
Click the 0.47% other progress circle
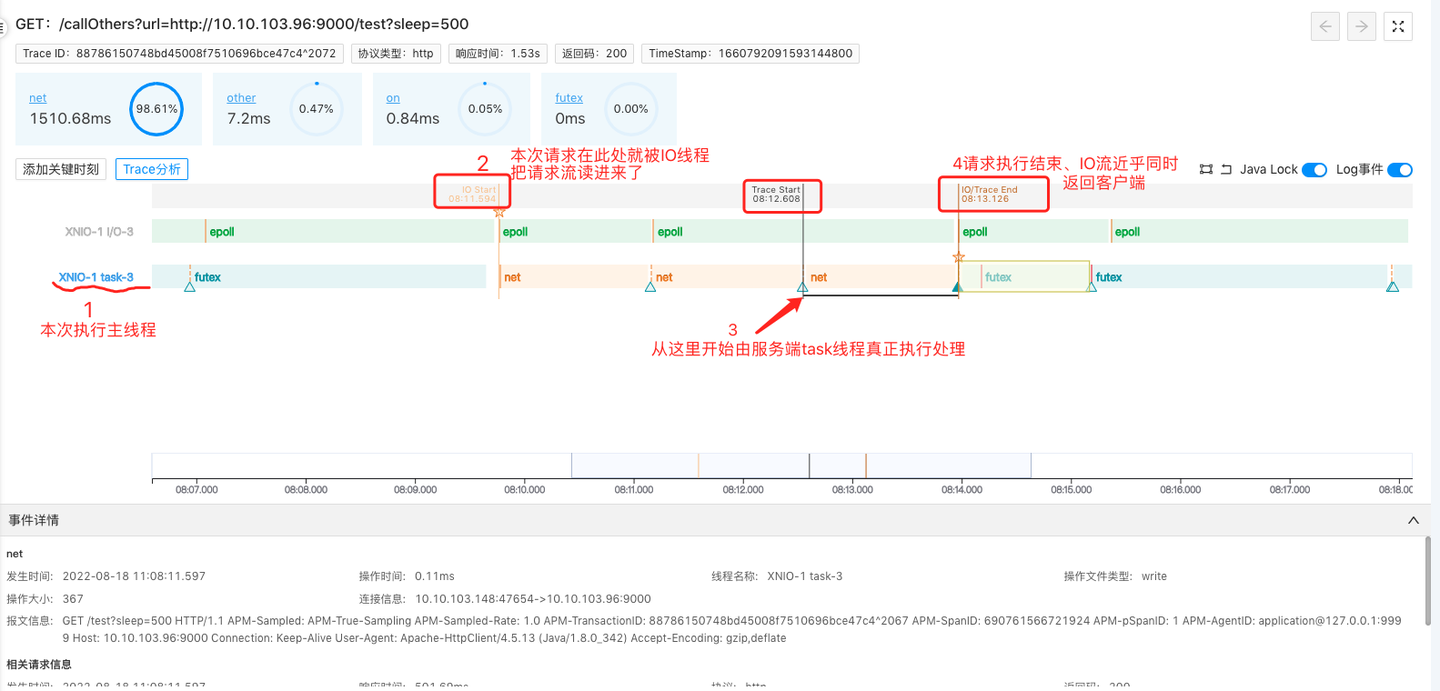316,109
